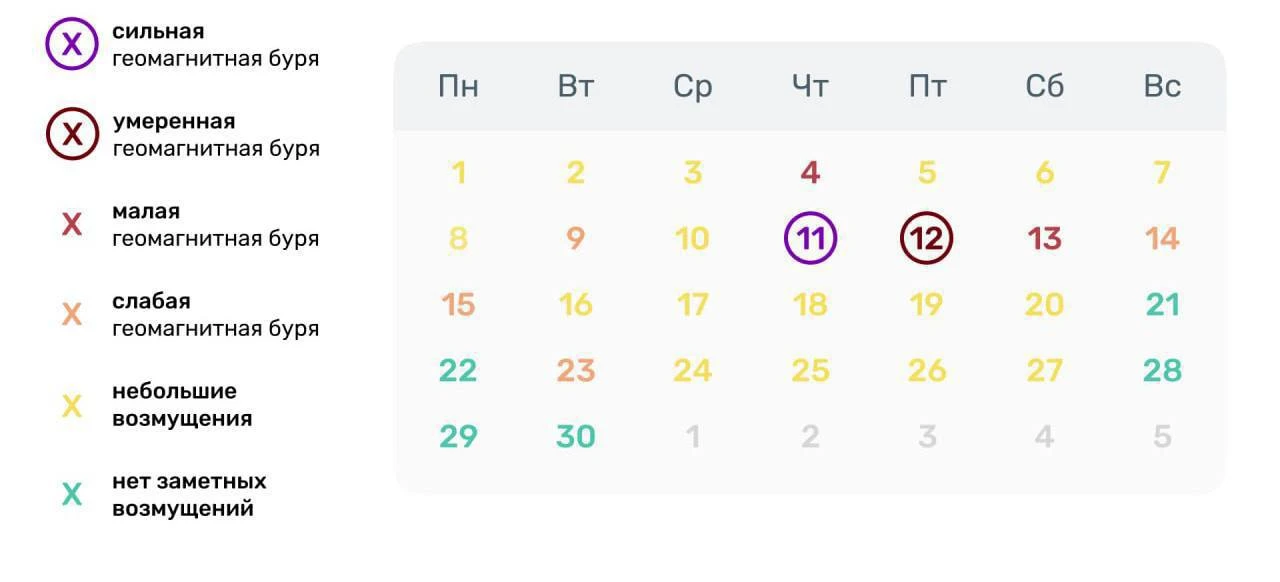Image resolution: width=1280 pixels, height=582 pixels.
Task: Select the Пн weekday column header
Action: click(458, 86)
